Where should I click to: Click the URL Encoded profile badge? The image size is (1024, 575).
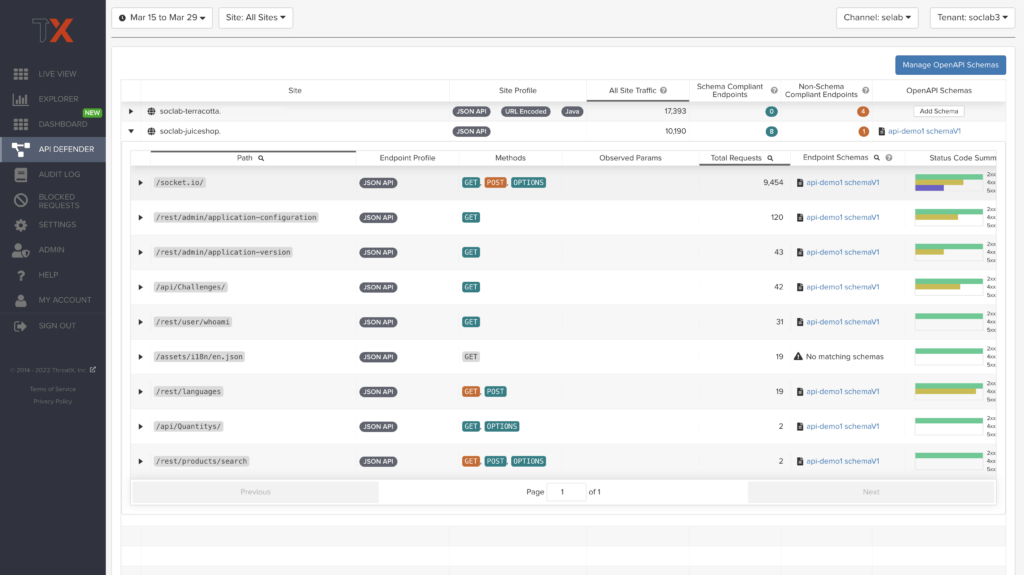click(525, 111)
